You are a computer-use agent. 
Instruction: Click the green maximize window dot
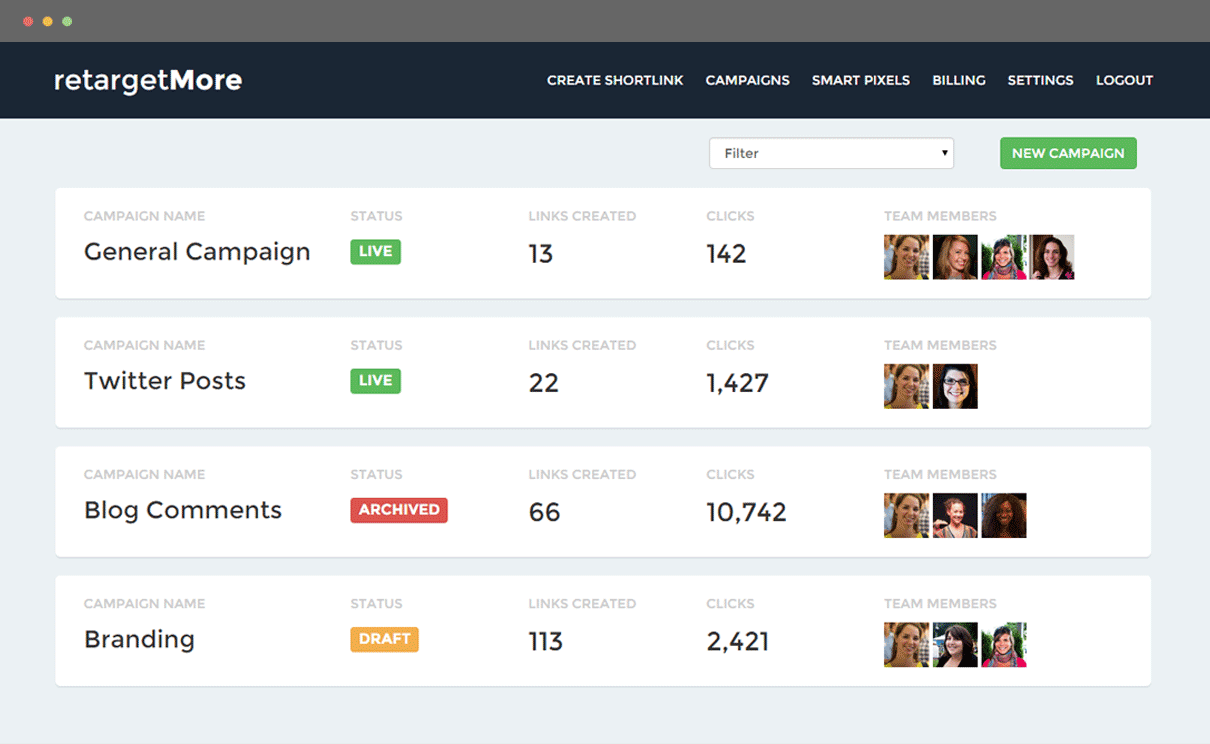[67, 21]
